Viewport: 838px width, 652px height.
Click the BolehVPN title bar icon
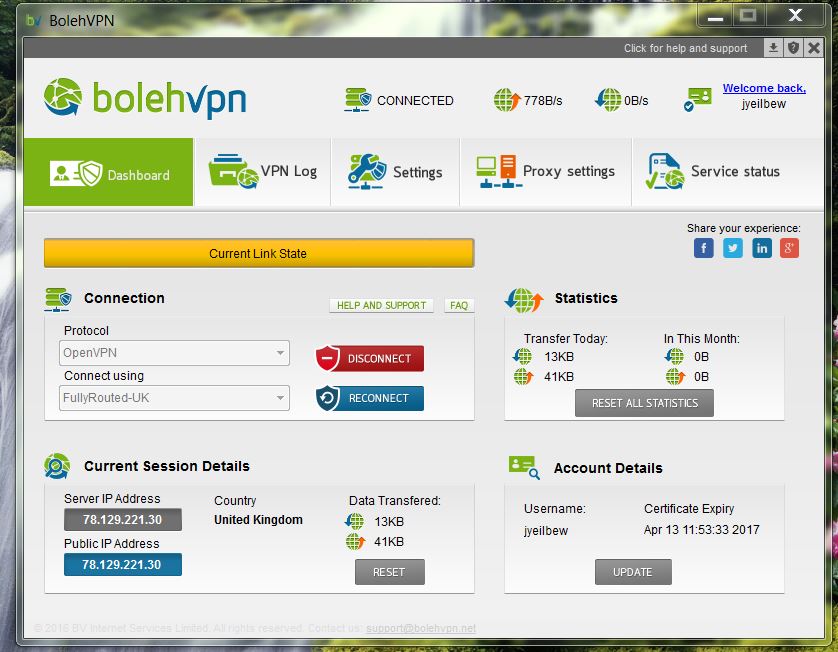34,21
